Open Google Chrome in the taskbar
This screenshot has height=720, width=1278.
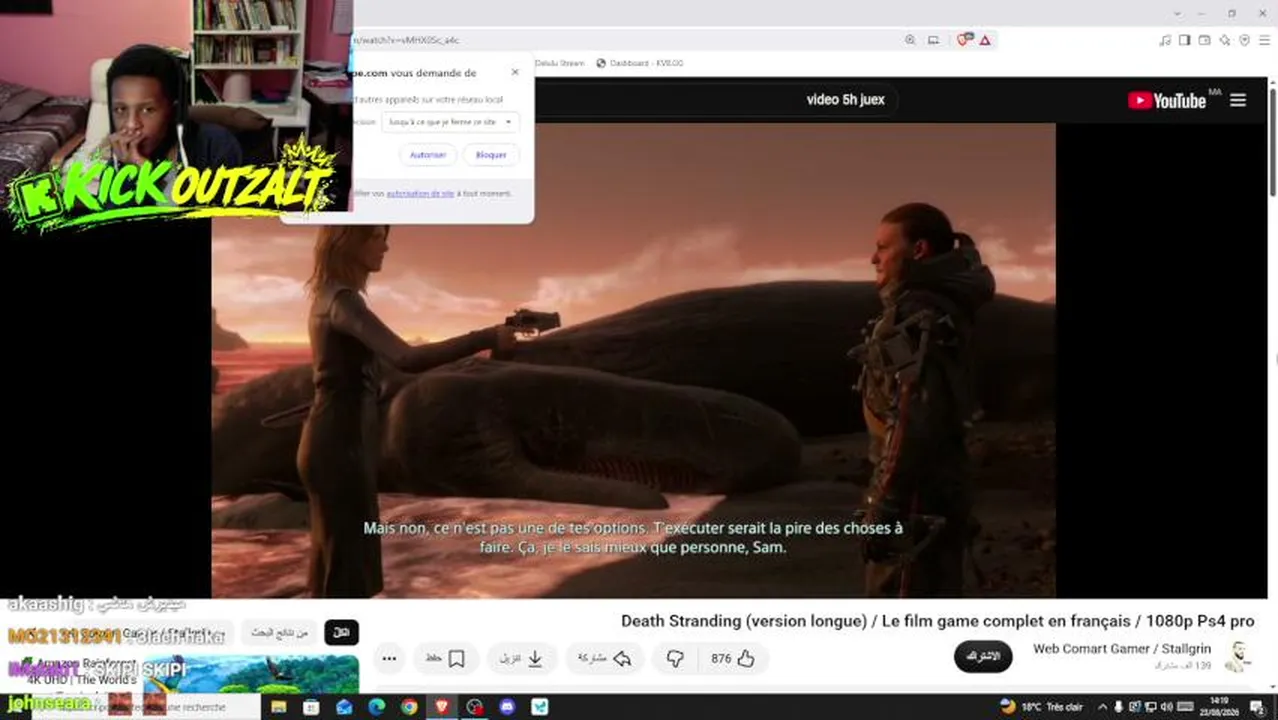(x=409, y=707)
